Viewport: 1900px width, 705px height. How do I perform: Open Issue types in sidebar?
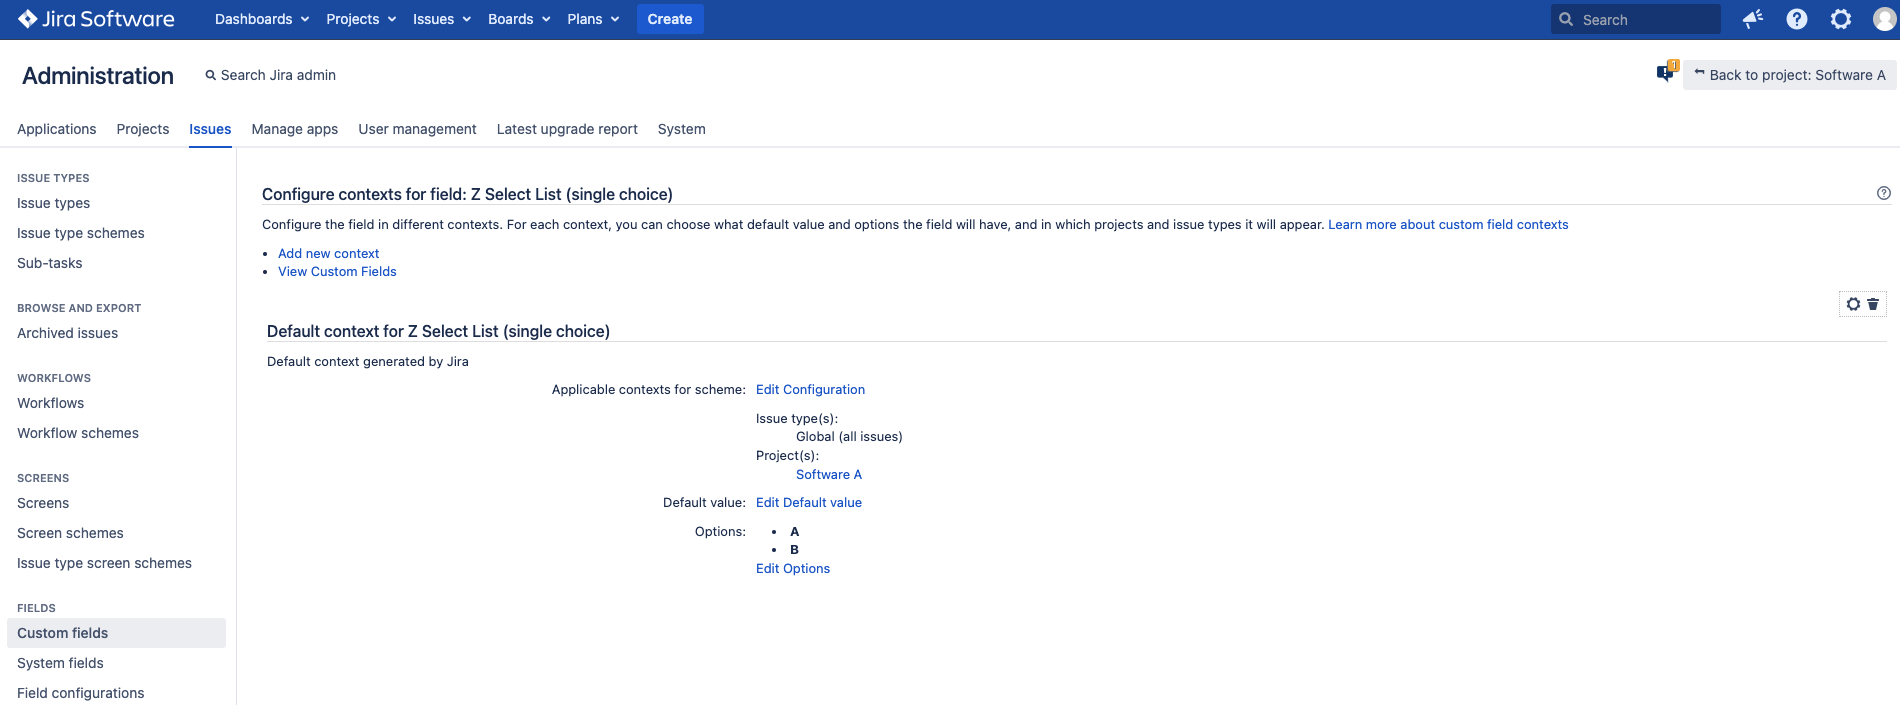[54, 203]
